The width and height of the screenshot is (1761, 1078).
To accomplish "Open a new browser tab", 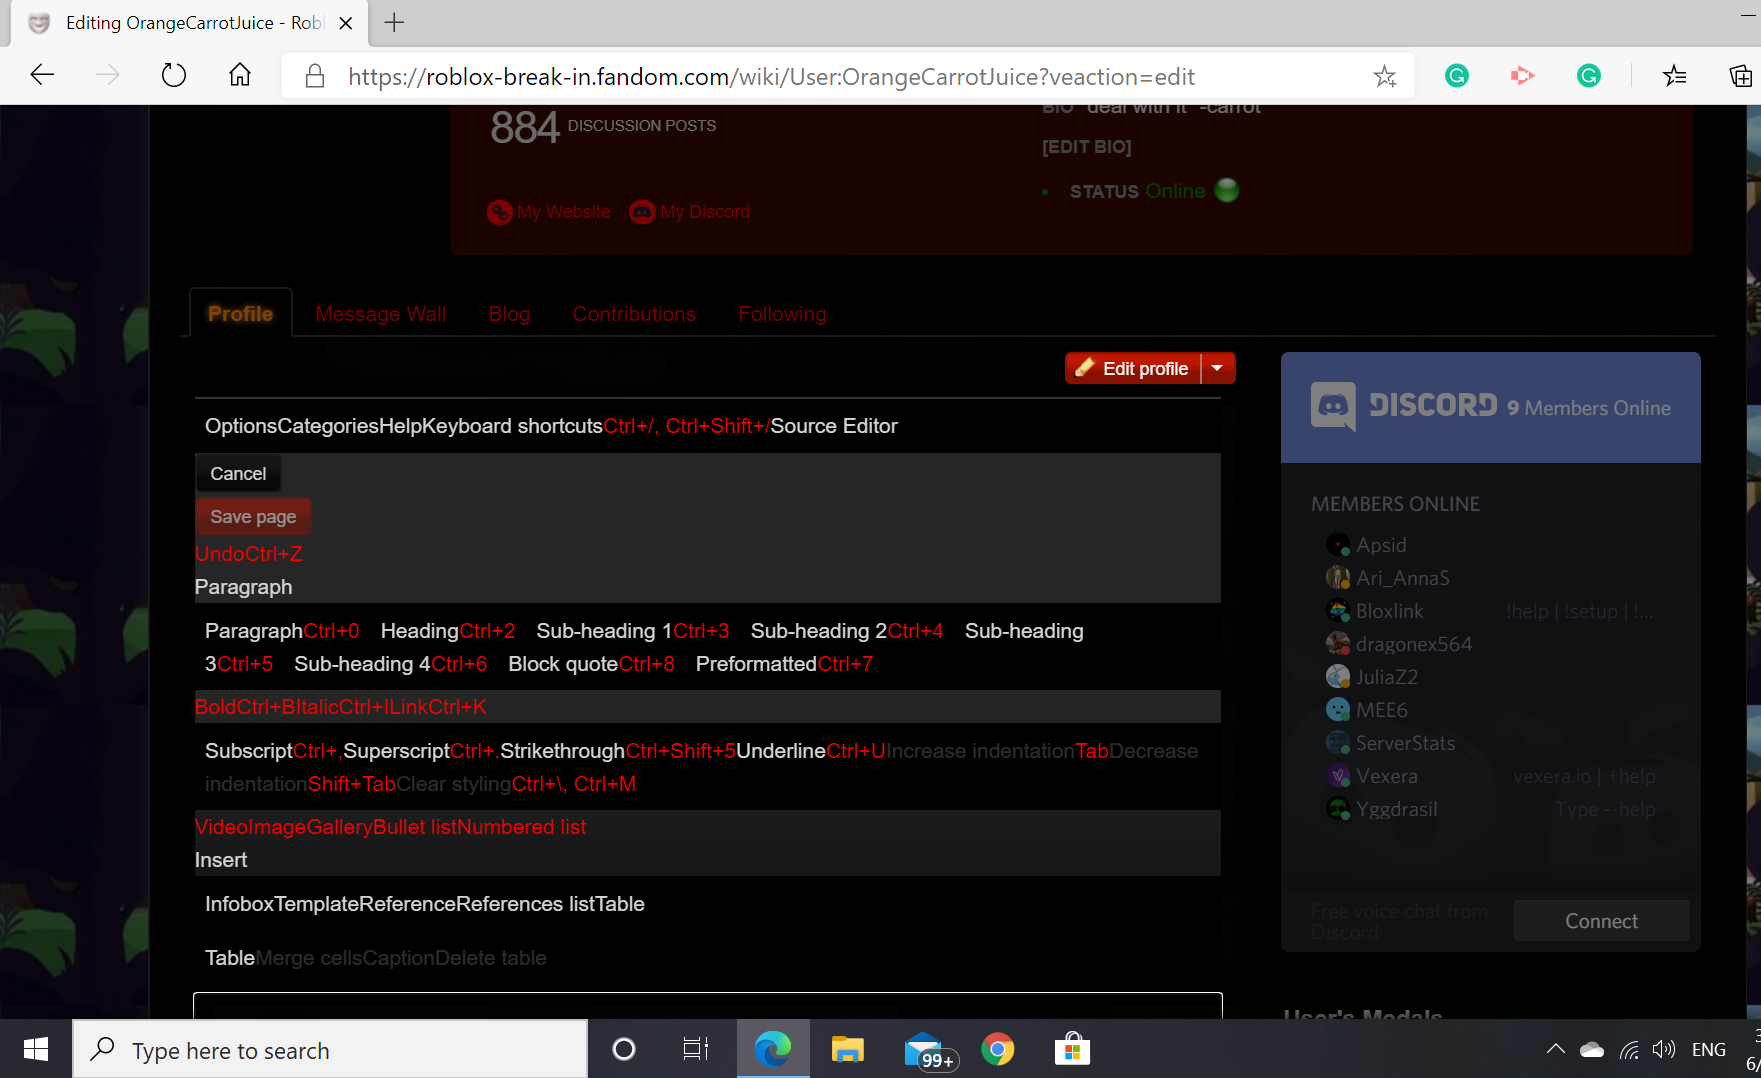I will [x=394, y=22].
